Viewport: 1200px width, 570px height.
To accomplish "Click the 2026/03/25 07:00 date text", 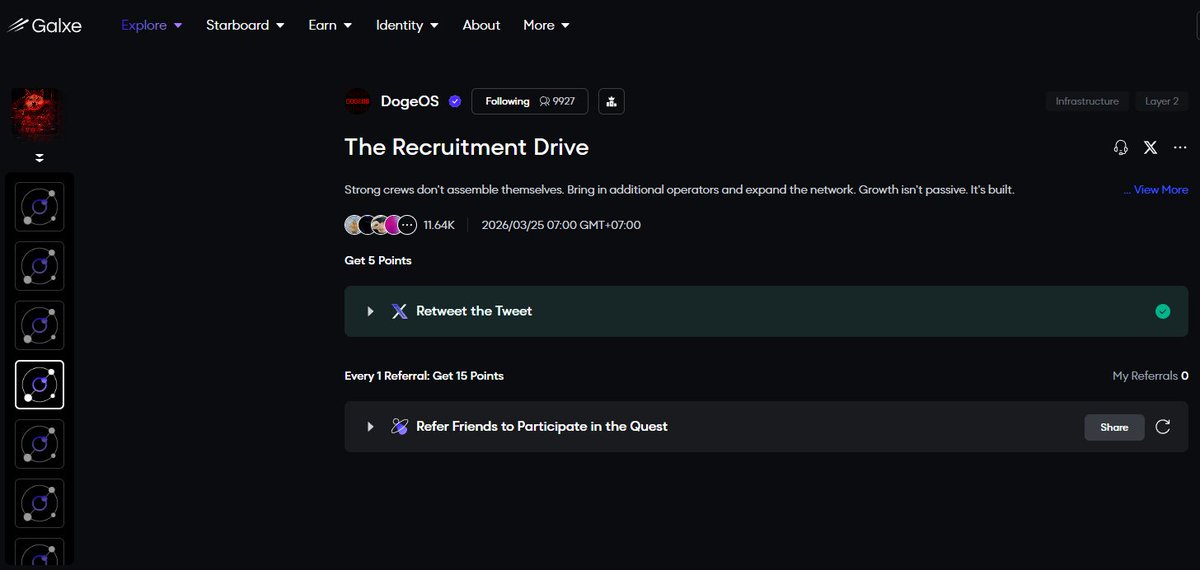I will point(561,225).
